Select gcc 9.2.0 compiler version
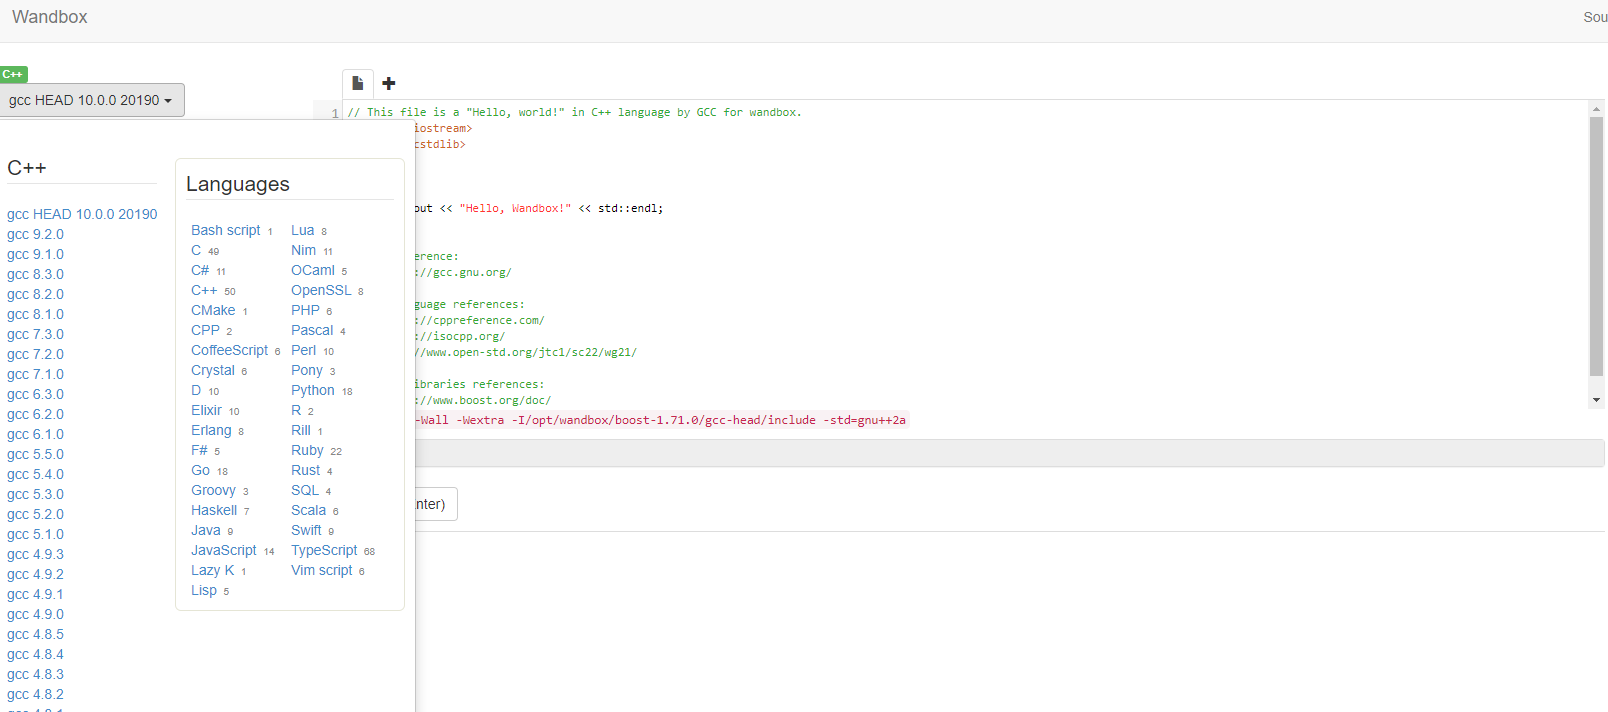 [35, 234]
